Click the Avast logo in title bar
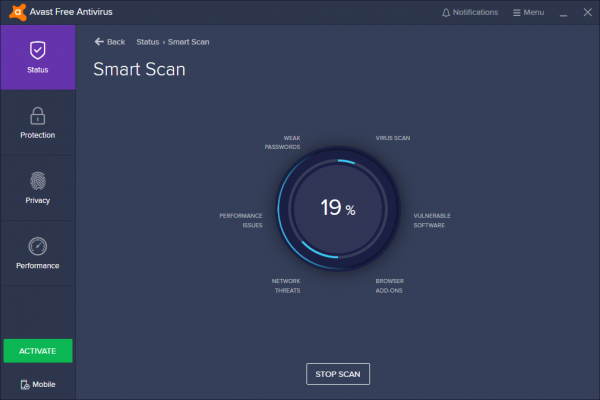 click(x=12, y=12)
